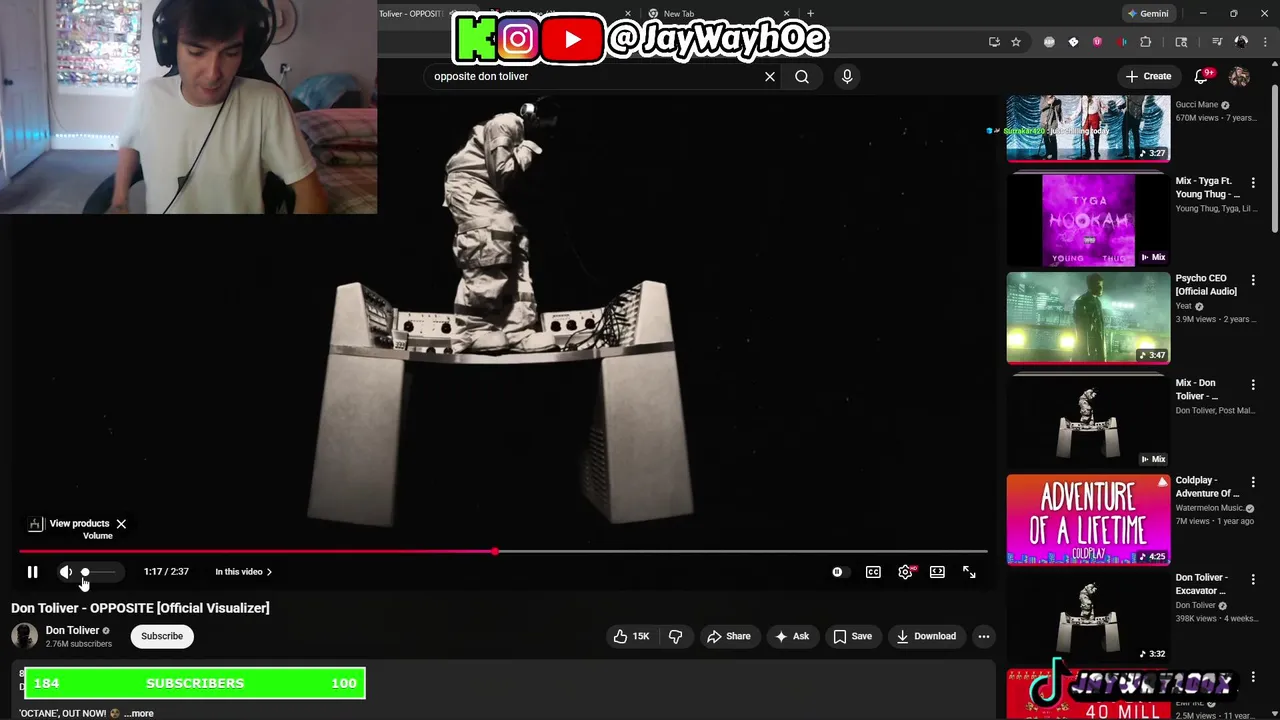This screenshot has height=720, width=1280.
Task: Open YouTube account avatar menu
Action: tap(1239, 76)
